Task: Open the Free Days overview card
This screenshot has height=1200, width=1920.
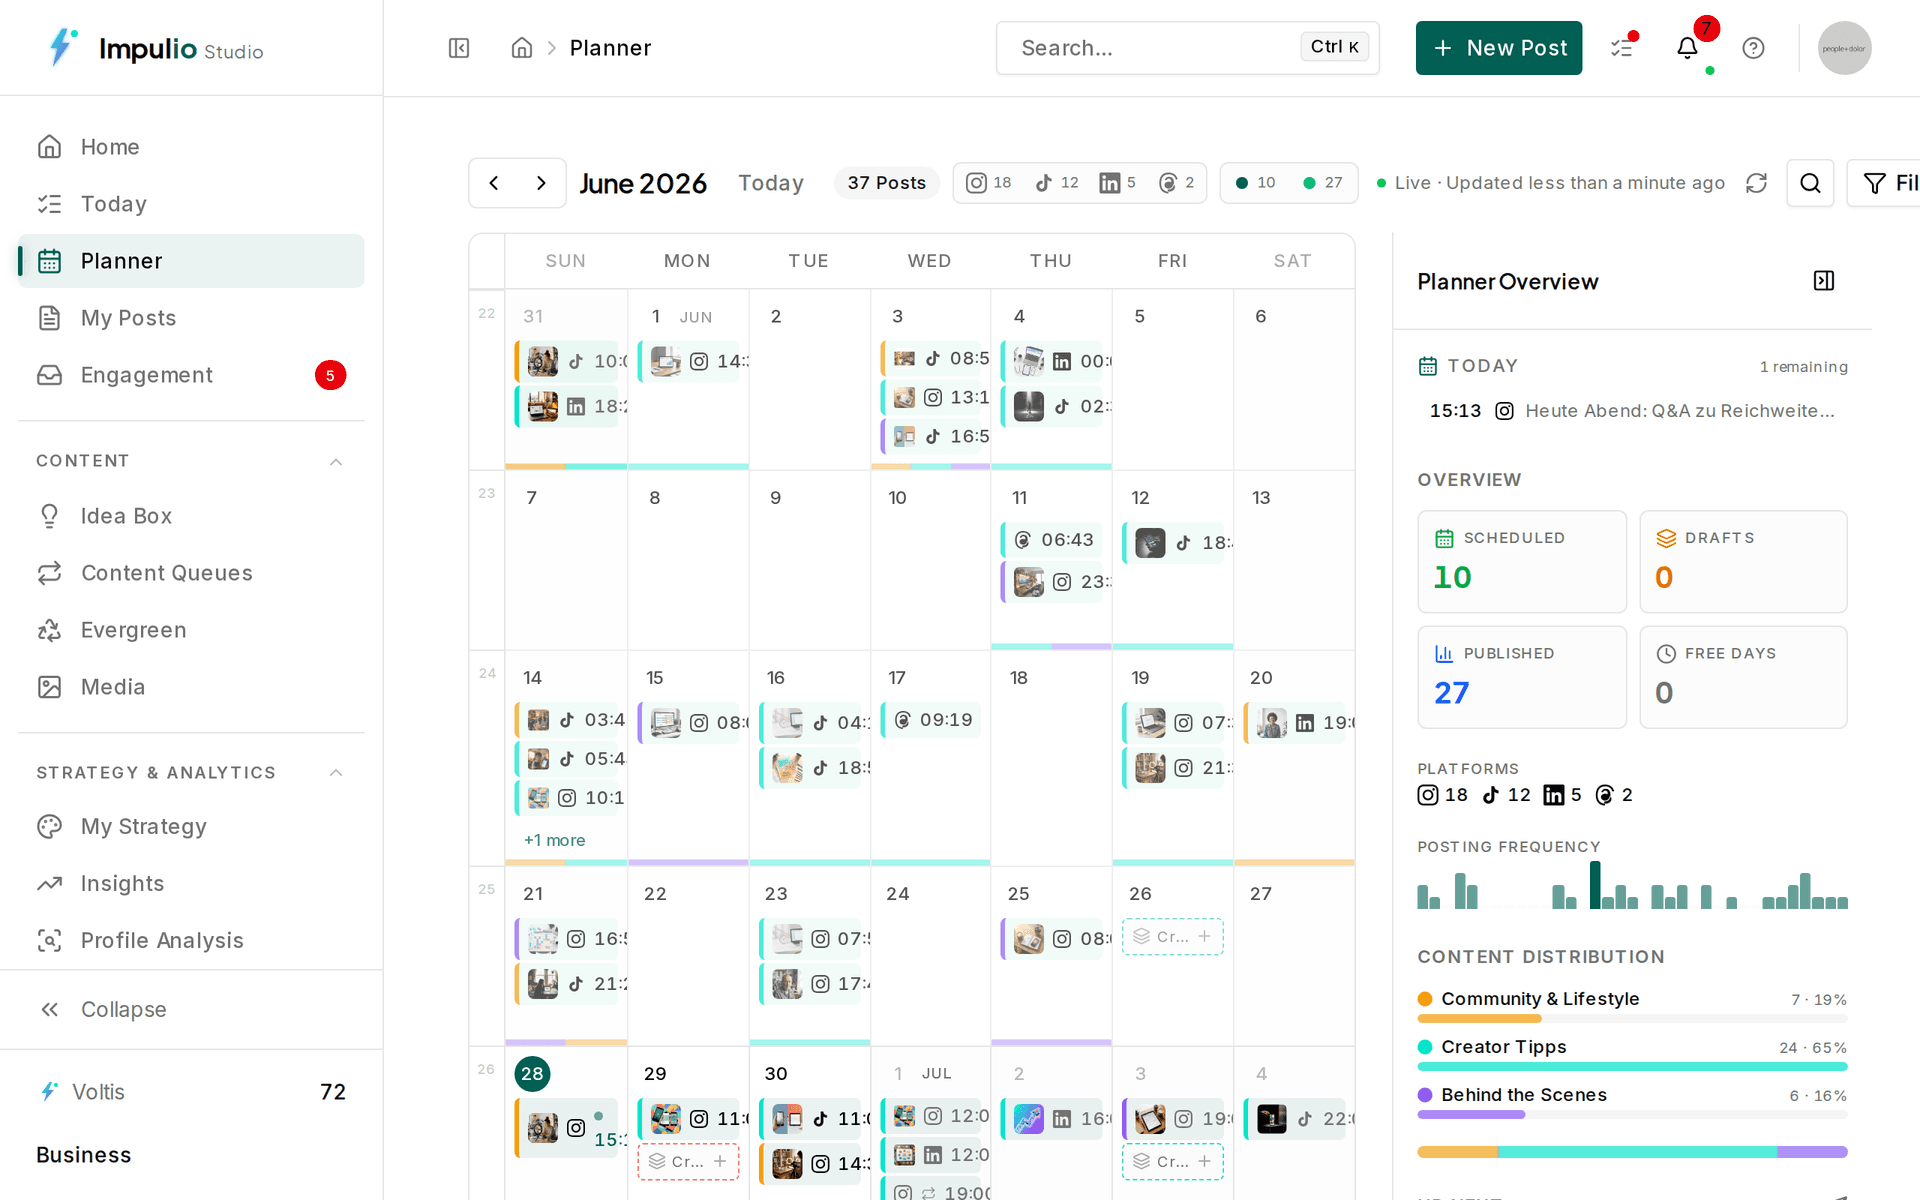Action: [1743, 677]
